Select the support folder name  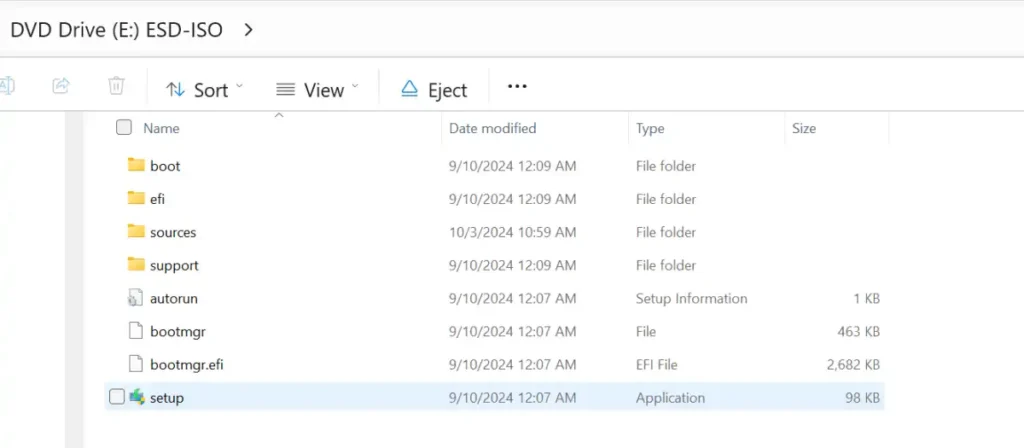pyautogui.click(x=174, y=266)
